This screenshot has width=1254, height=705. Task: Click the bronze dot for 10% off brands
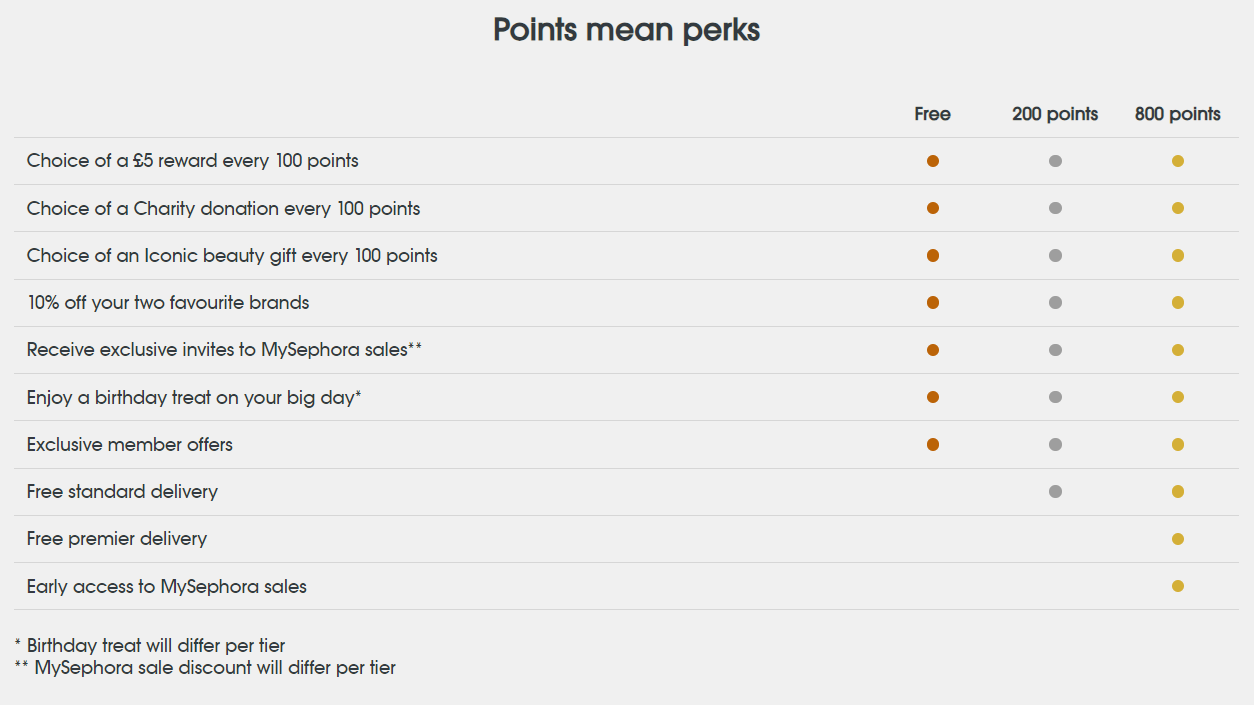point(932,302)
